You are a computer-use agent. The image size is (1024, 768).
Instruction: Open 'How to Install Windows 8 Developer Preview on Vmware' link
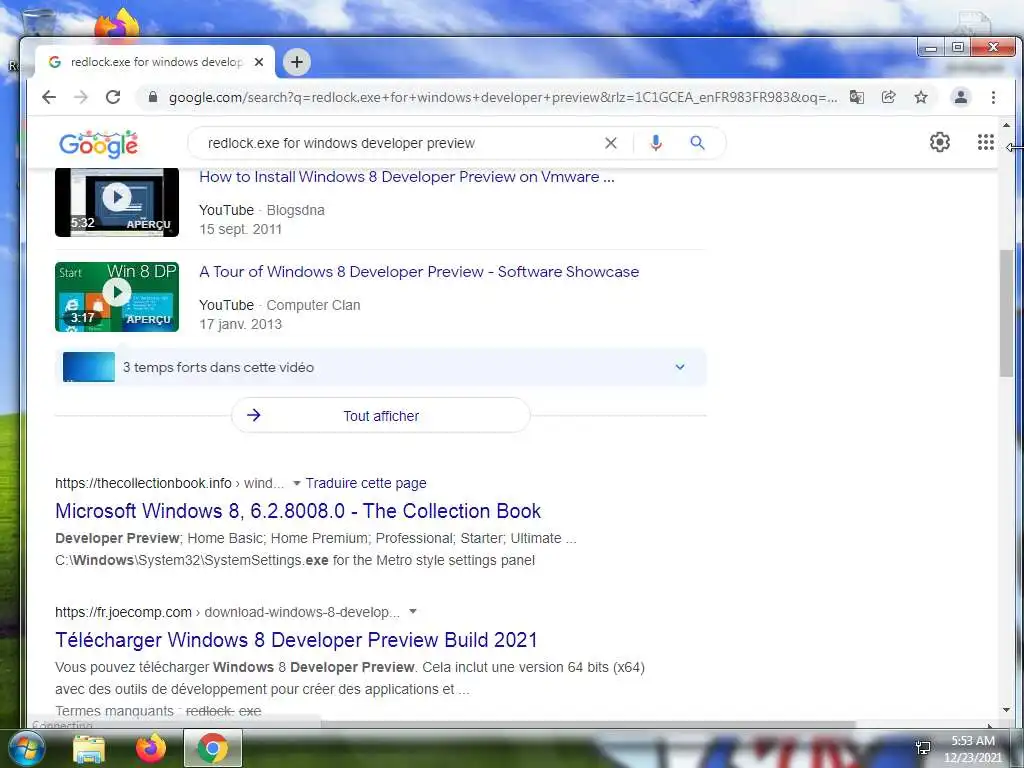(x=407, y=177)
